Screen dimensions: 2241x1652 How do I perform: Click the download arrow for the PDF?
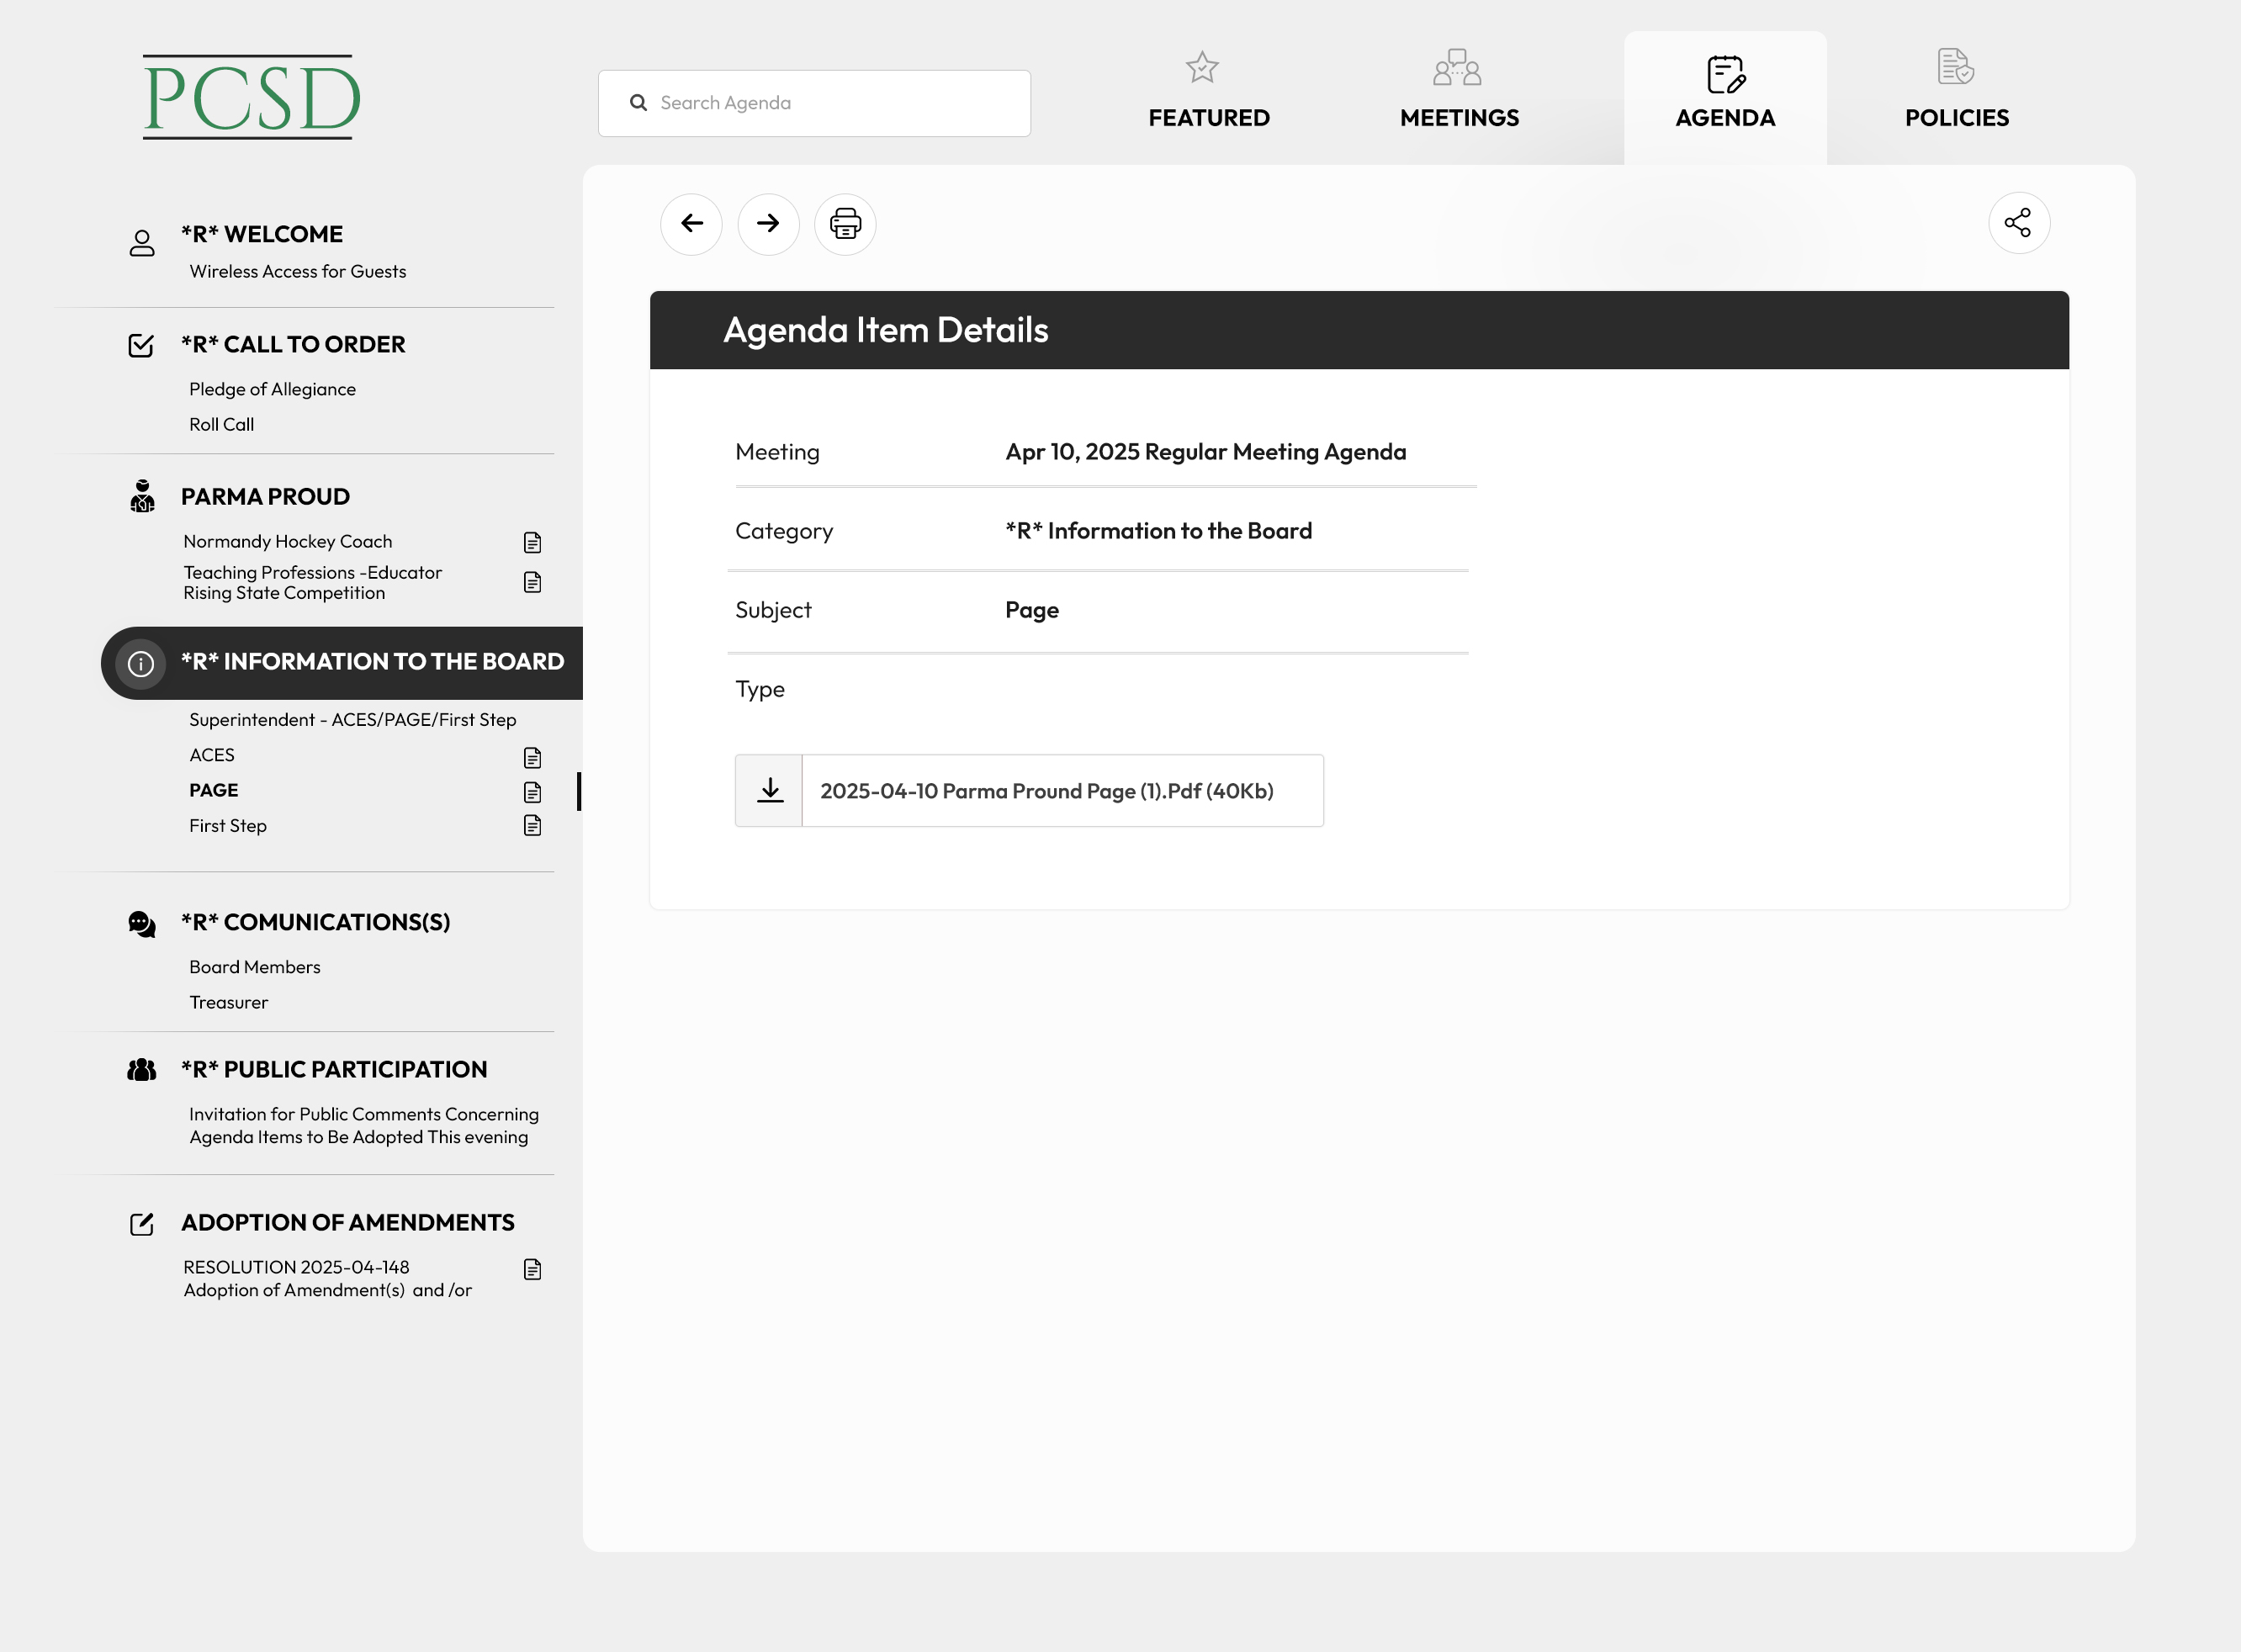[769, 791]
